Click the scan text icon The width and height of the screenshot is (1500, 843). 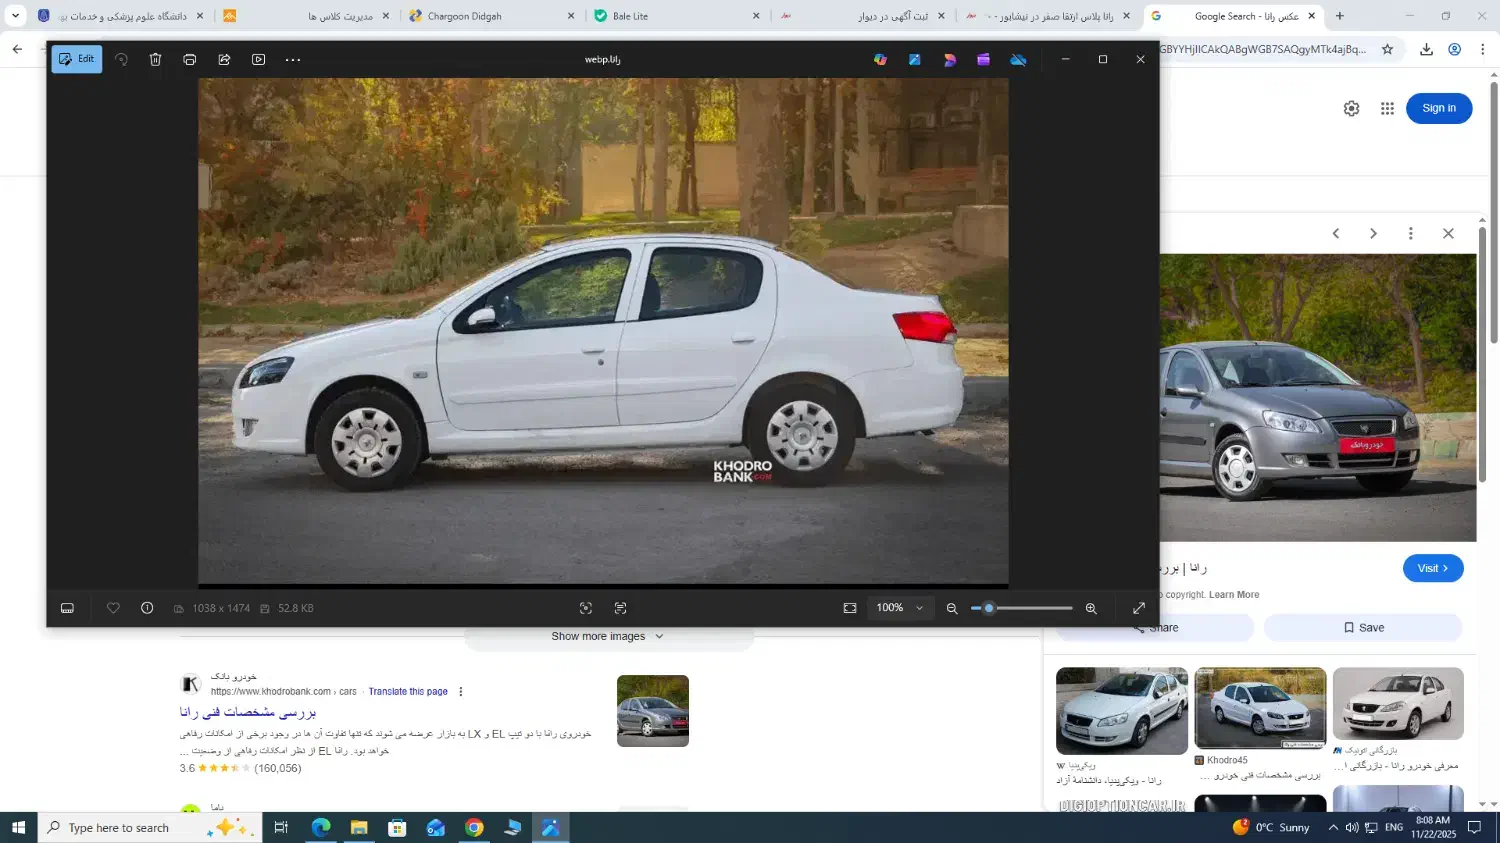tap(620, 608)
